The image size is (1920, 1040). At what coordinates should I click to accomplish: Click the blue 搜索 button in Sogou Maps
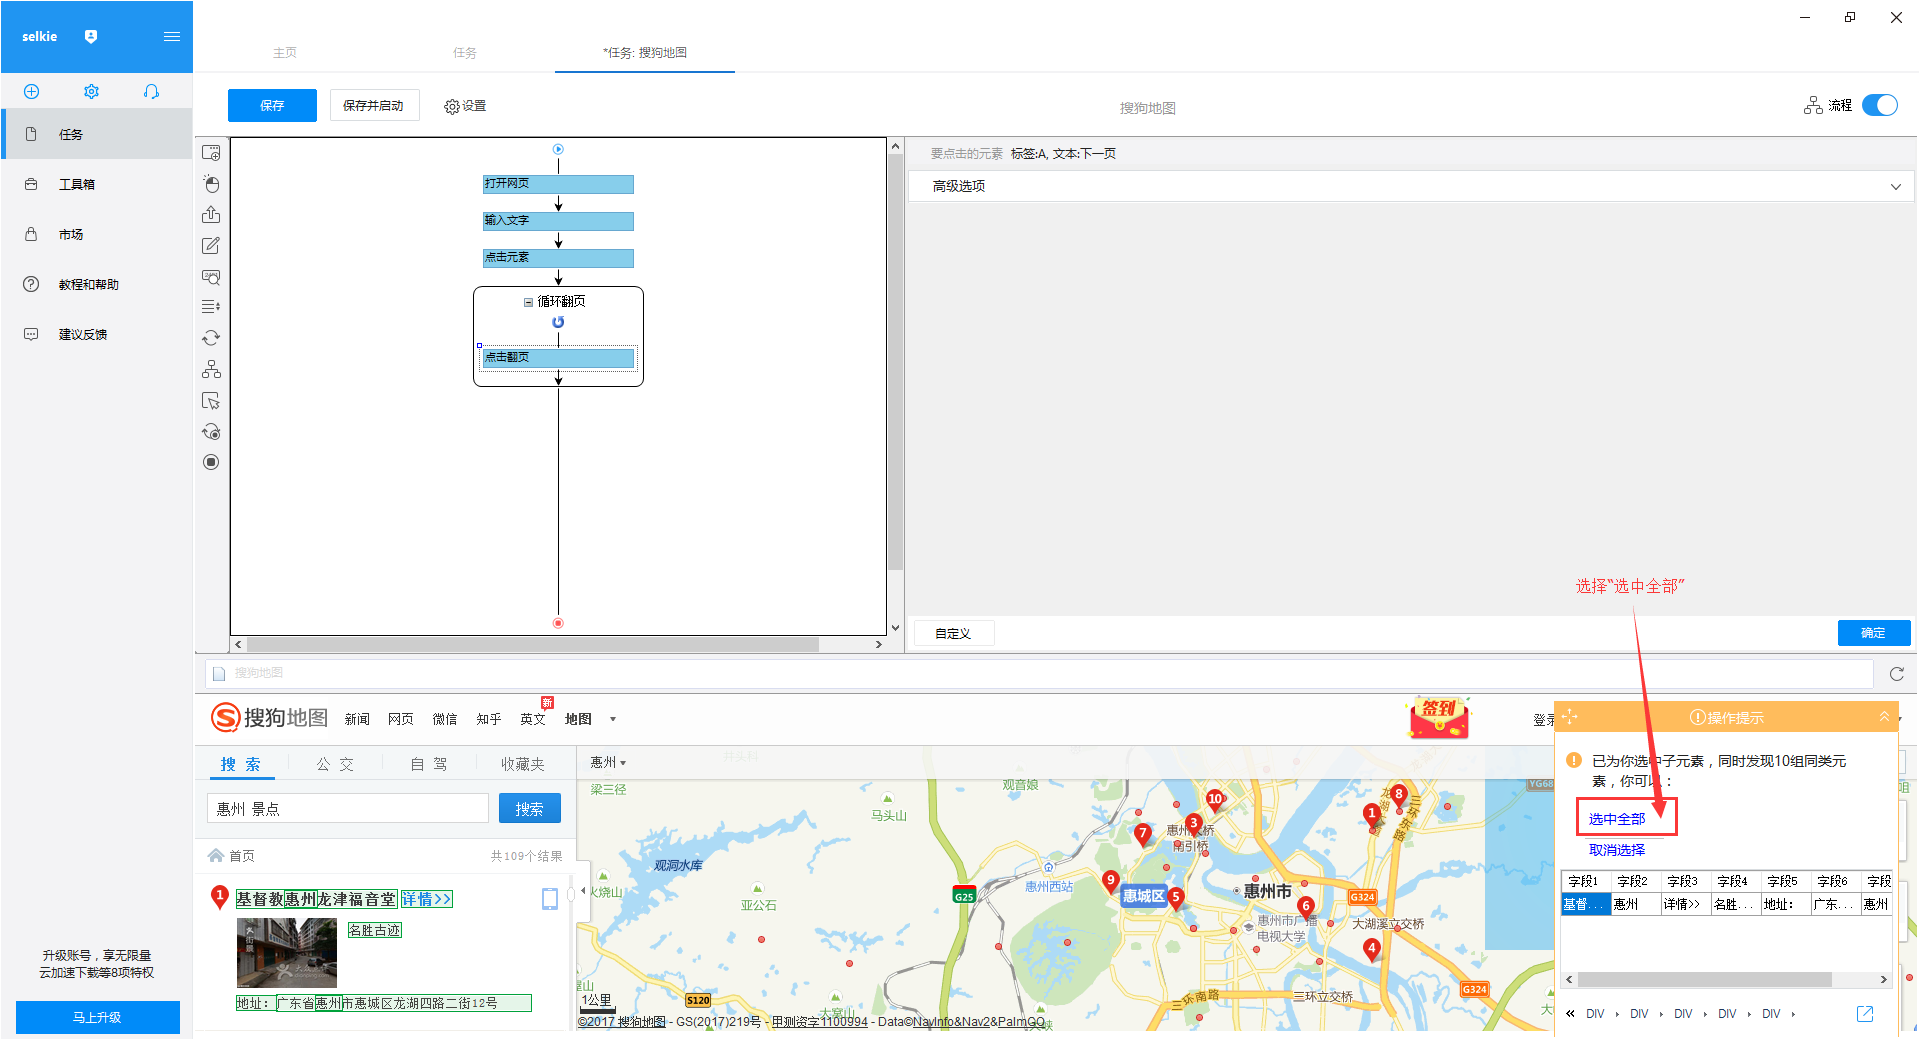point(529,808)
